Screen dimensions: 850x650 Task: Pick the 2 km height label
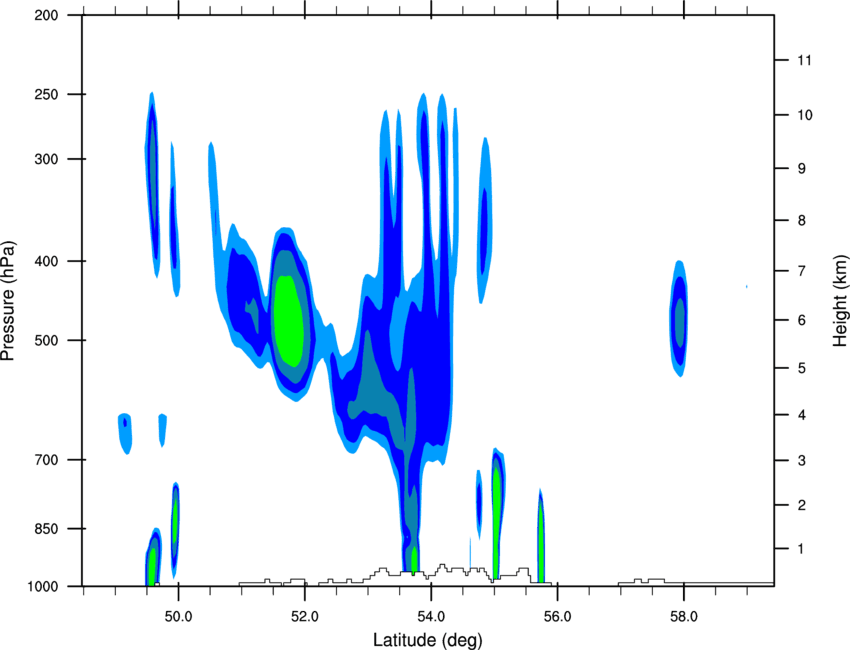coord(801,505)
